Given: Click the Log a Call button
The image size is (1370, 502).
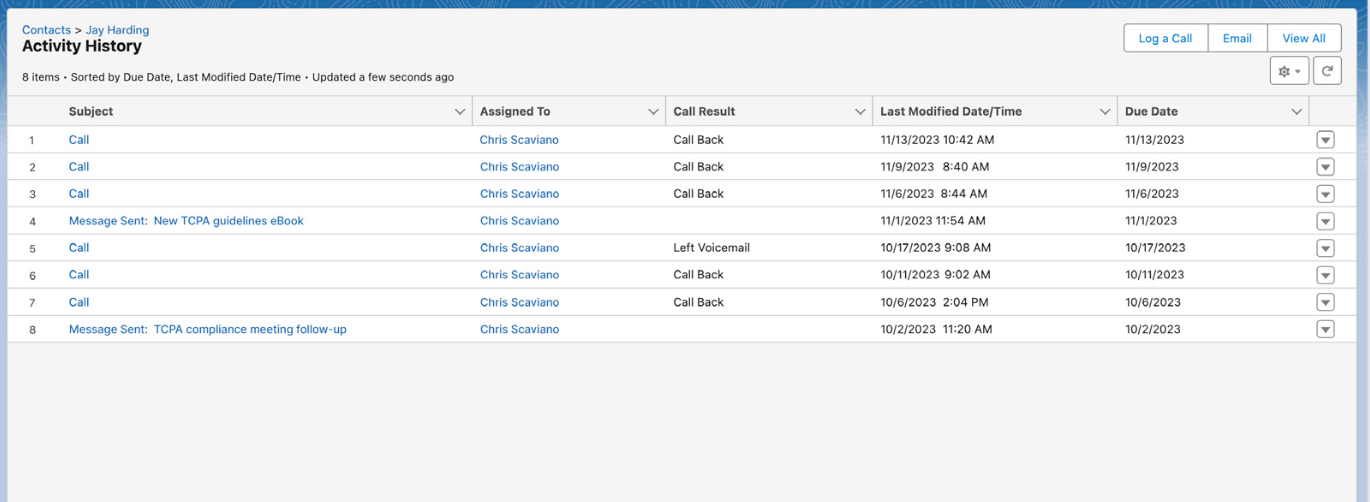Looking at the screenshot, I should [x=1165, y=38].
